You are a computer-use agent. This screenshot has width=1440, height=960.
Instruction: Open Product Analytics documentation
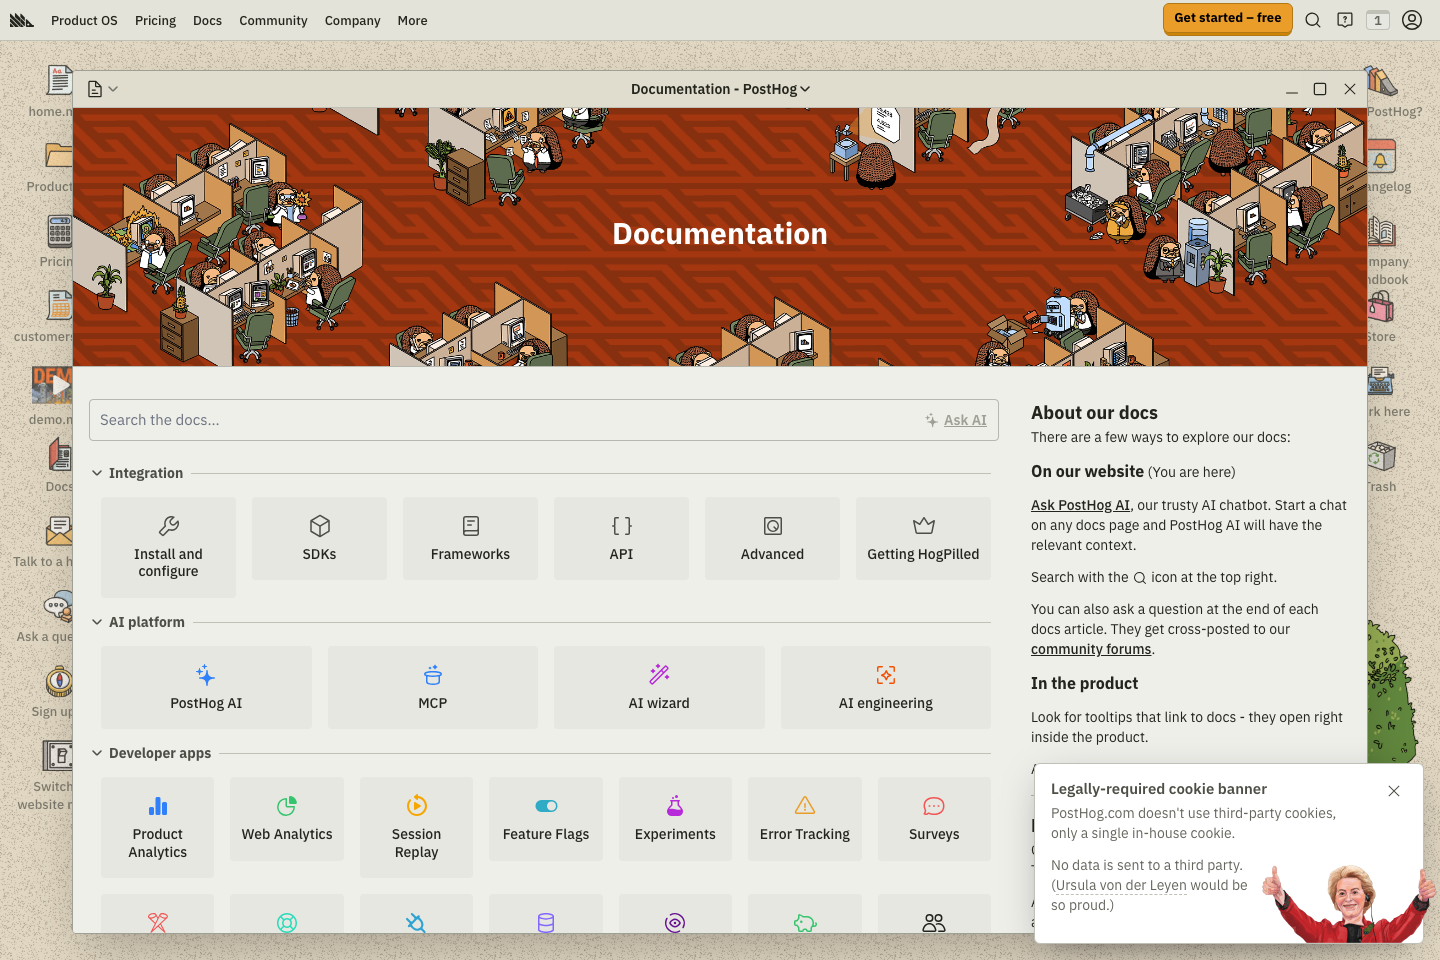(157, 827)
